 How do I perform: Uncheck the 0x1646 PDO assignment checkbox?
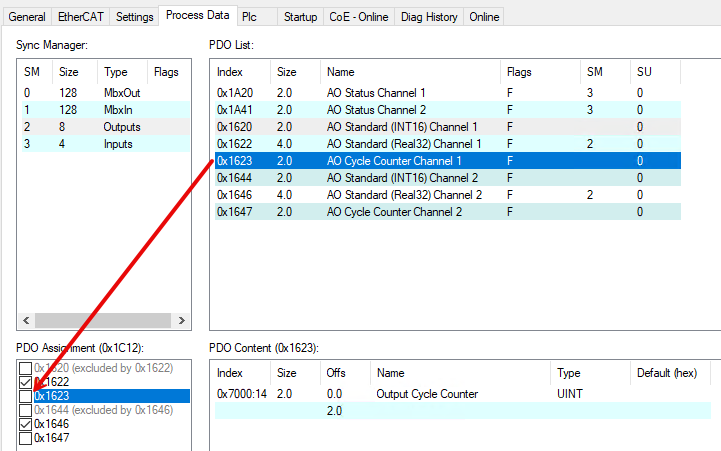[x=25, y=424]
